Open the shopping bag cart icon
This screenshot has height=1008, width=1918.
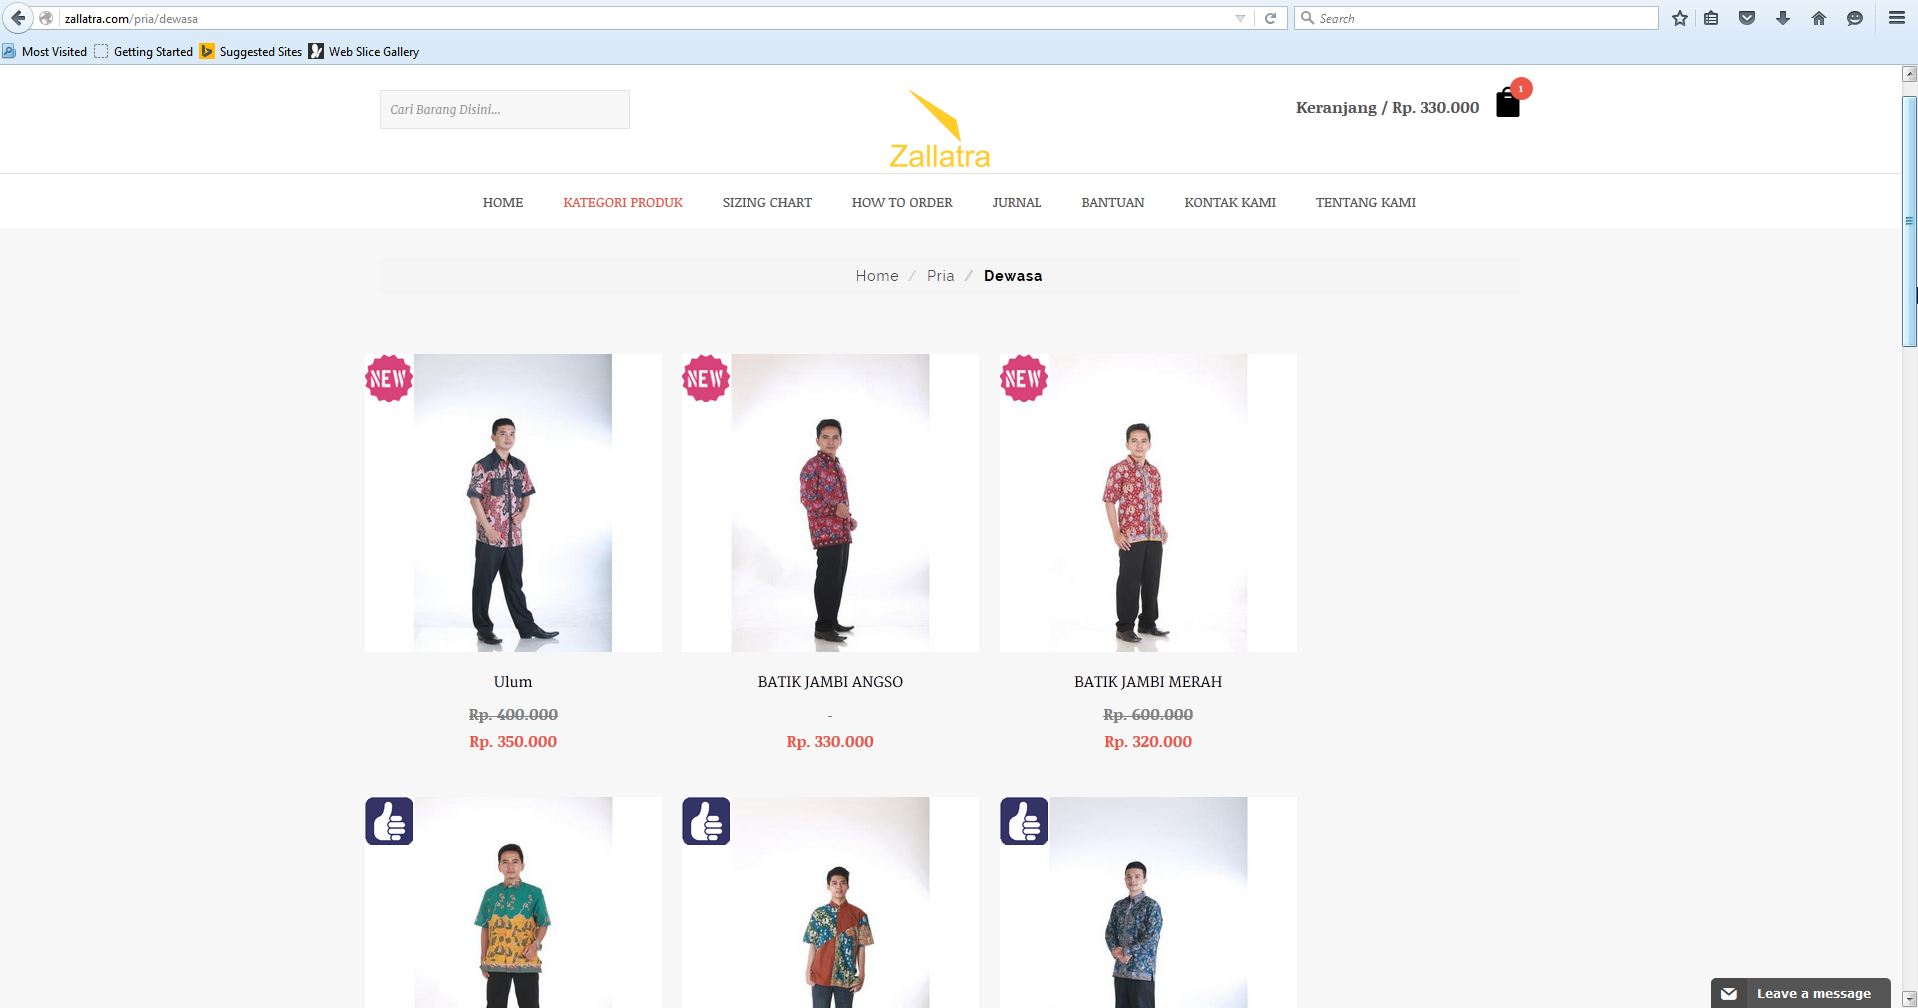(x=1508, y=103)
